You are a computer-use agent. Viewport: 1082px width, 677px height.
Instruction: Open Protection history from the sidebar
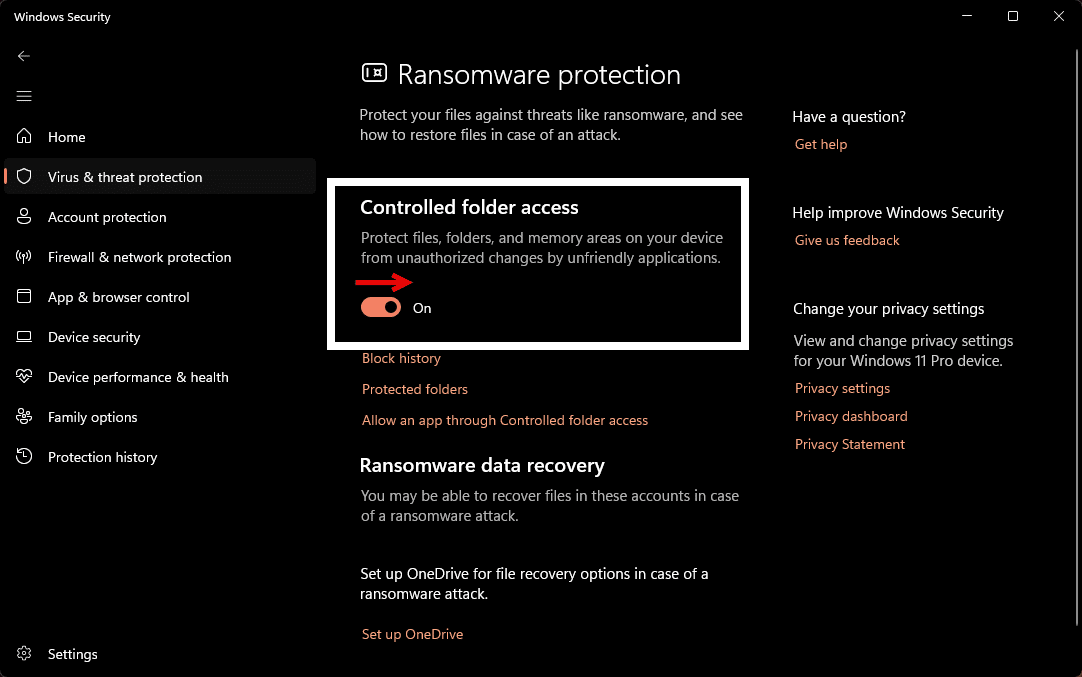tap(102, 457)
